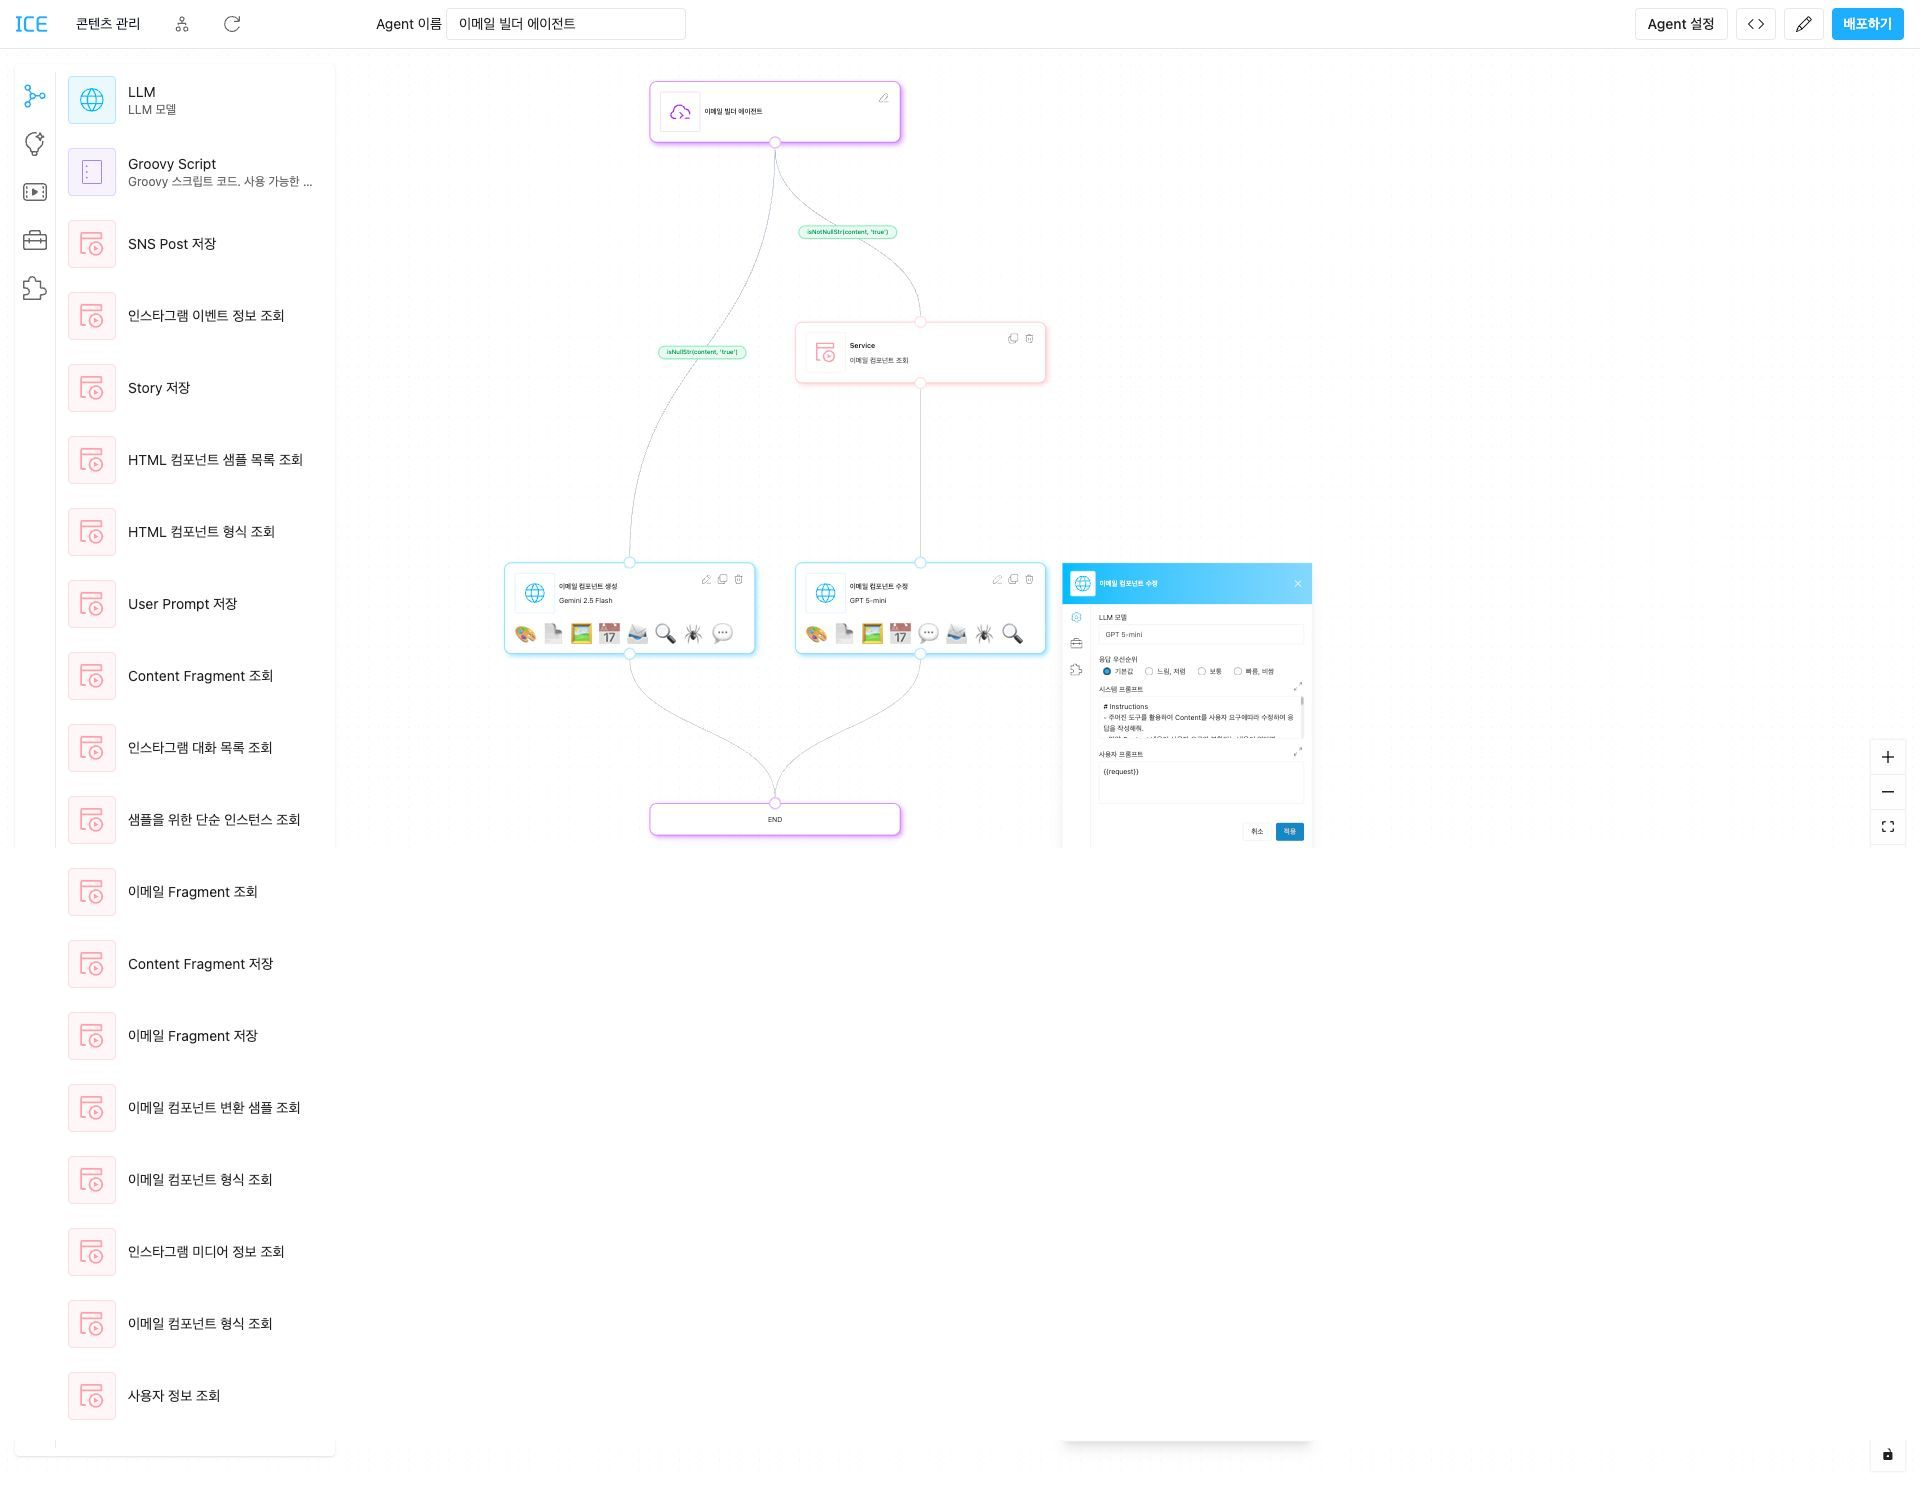This screenshot has width=1920, height=1486.
Task: Click the 배포하기 deploy button
Action: [1867, 24]
